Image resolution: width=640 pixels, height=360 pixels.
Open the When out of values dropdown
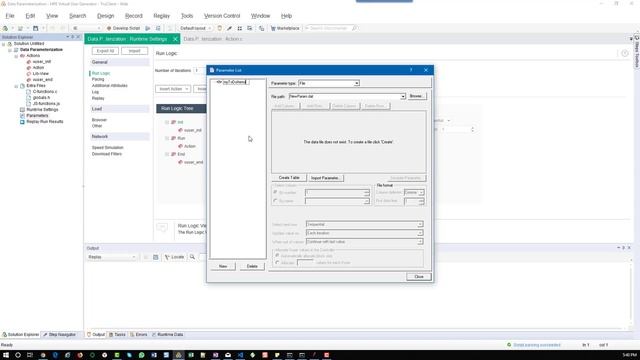420,242
